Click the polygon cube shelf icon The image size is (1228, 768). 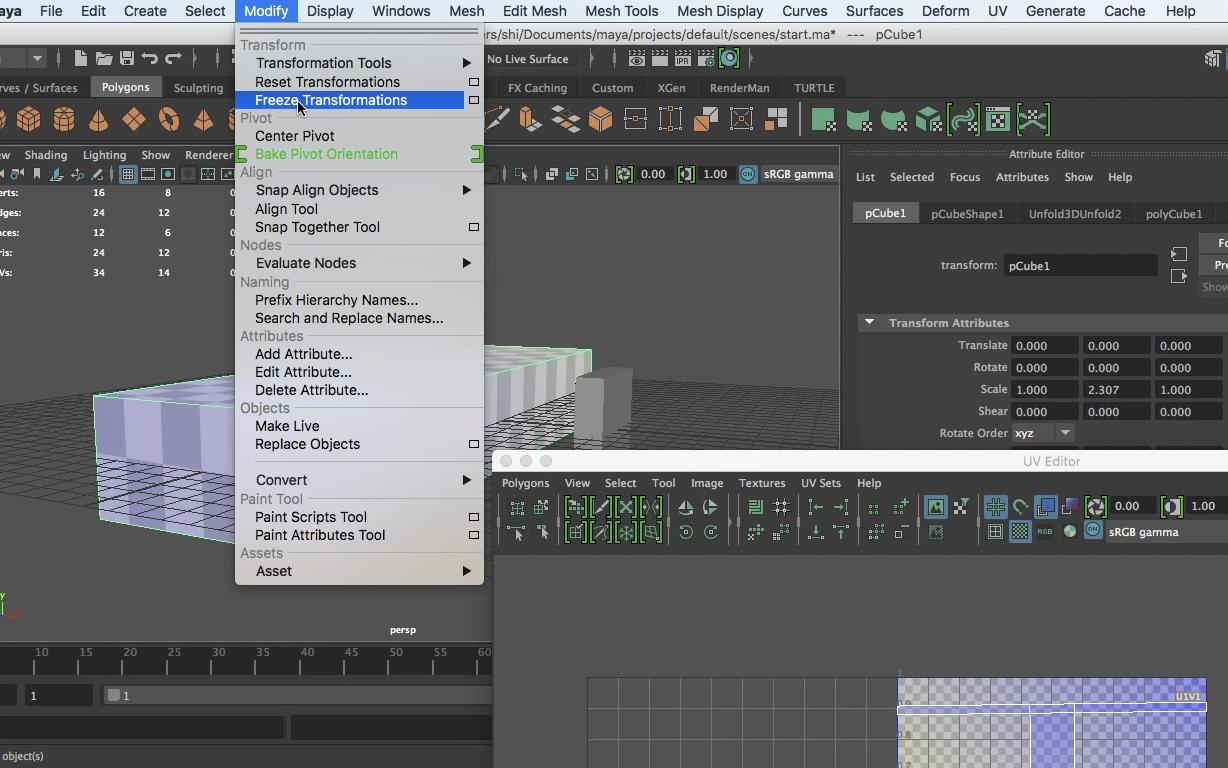coord(29,120)
